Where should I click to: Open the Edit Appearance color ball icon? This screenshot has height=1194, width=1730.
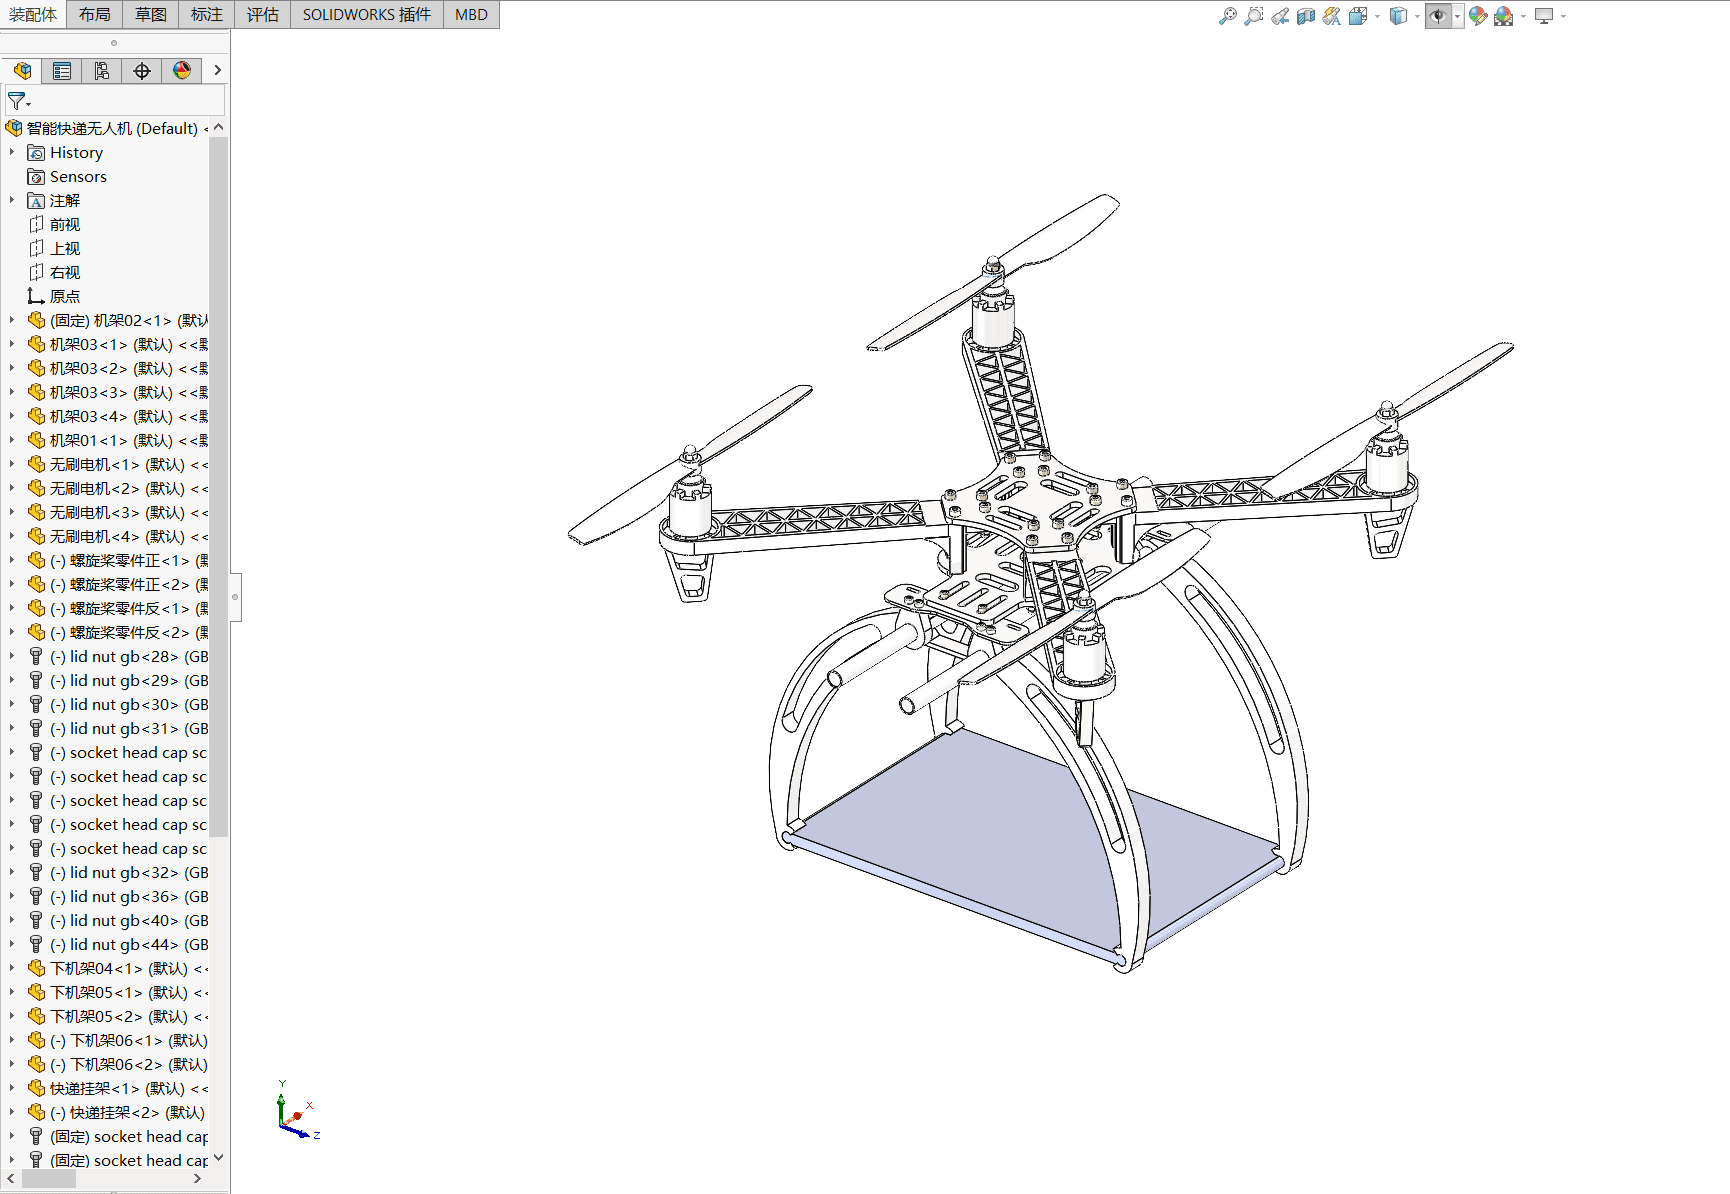[x=1477, y=16]
